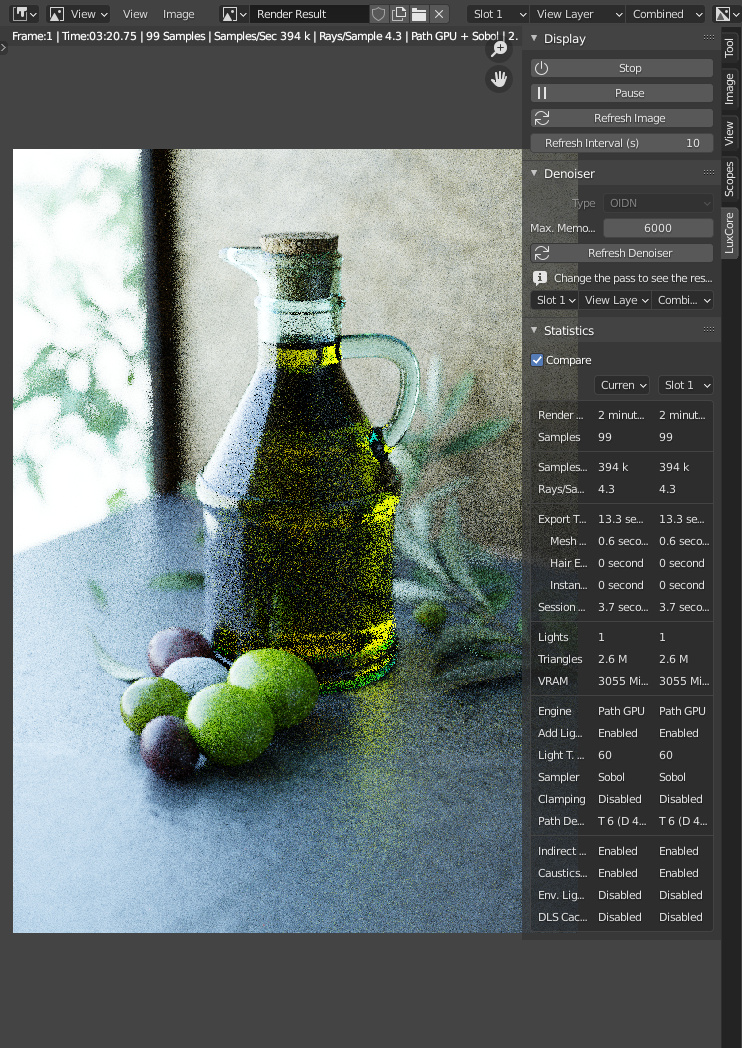Expand the toolbar with the left-edge arrow
The height and width of the screenshot is (1048, 742).
pyautogui.click(x=3, y=47)
